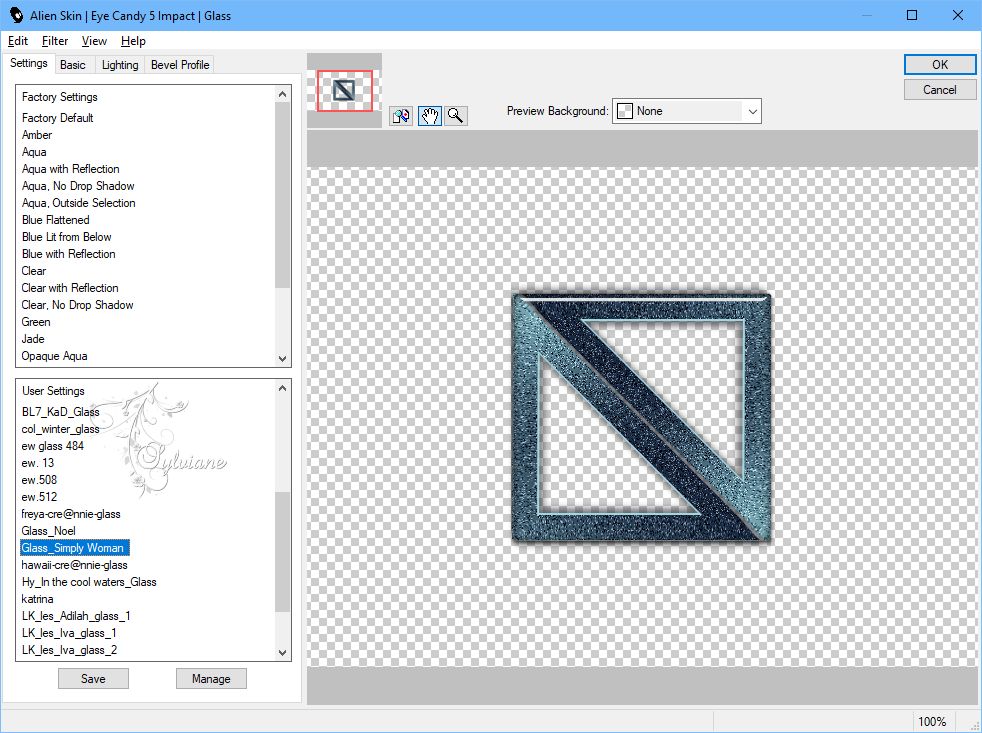The width and height of the screenshot is (982, 733).
Task: Select katrina user setting
Action: 37,598
